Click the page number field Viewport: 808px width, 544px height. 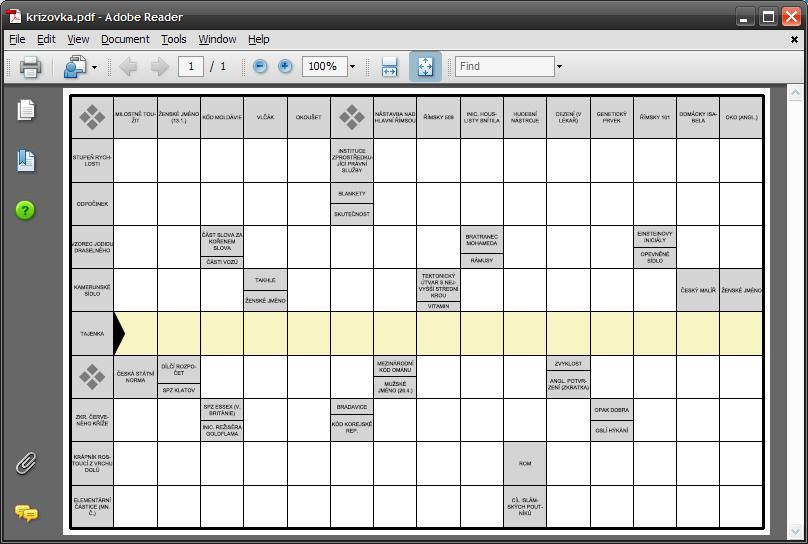click(x=191, y=66)
